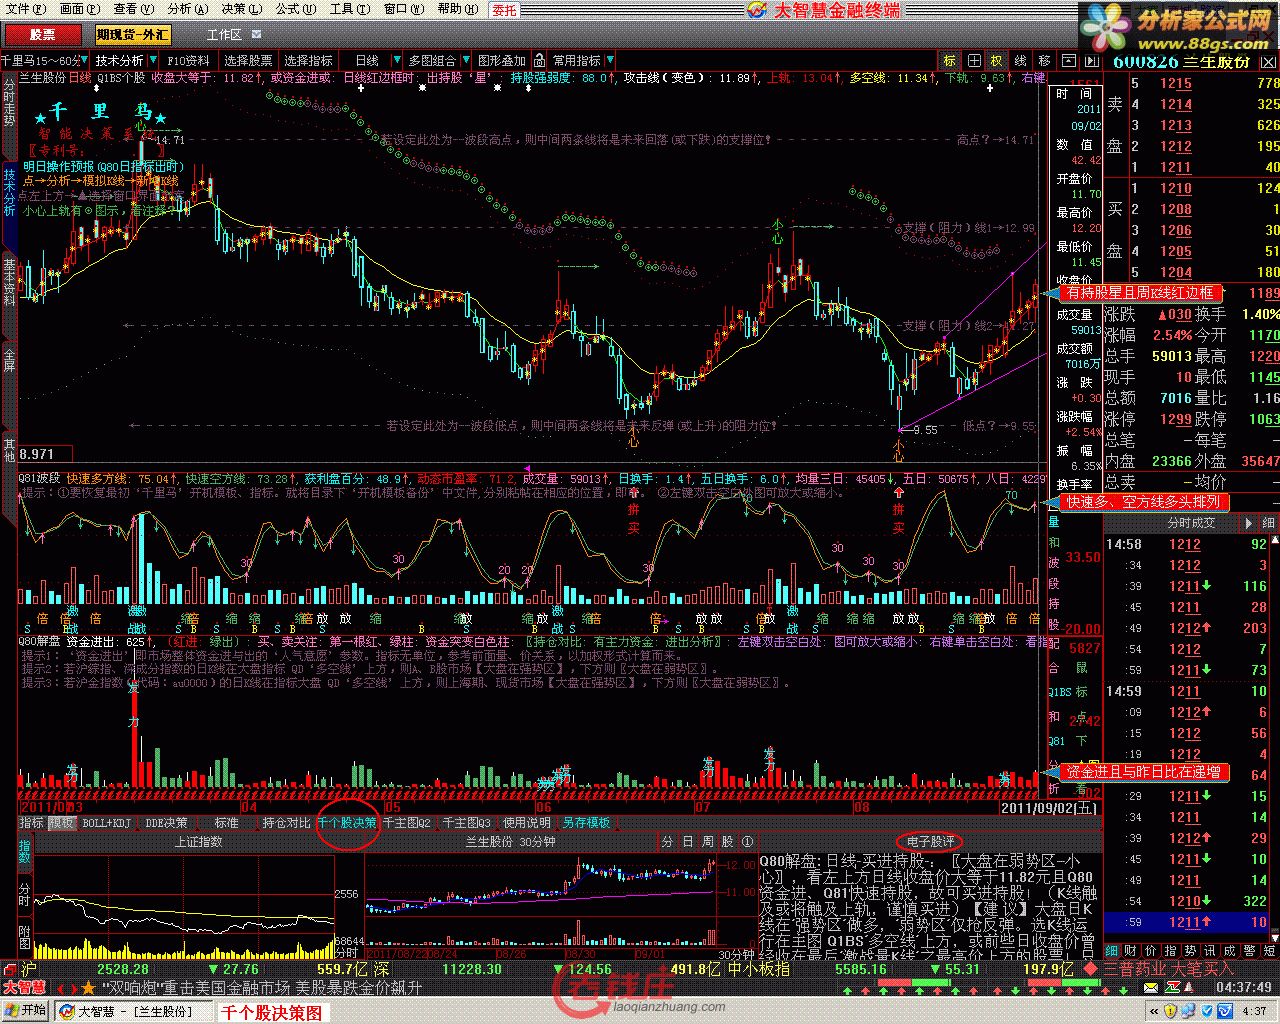
Task: Switch to the 股票 market tab
Action: pyautogui.click(x=42, y=35)
